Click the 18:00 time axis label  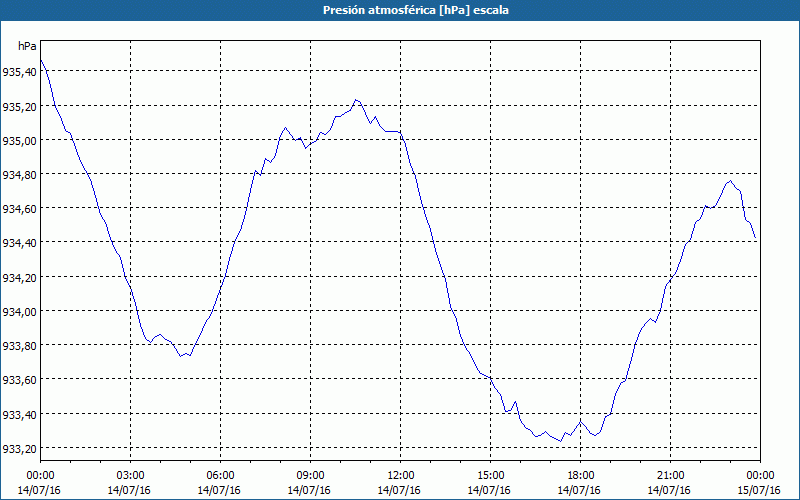point(580,476)
